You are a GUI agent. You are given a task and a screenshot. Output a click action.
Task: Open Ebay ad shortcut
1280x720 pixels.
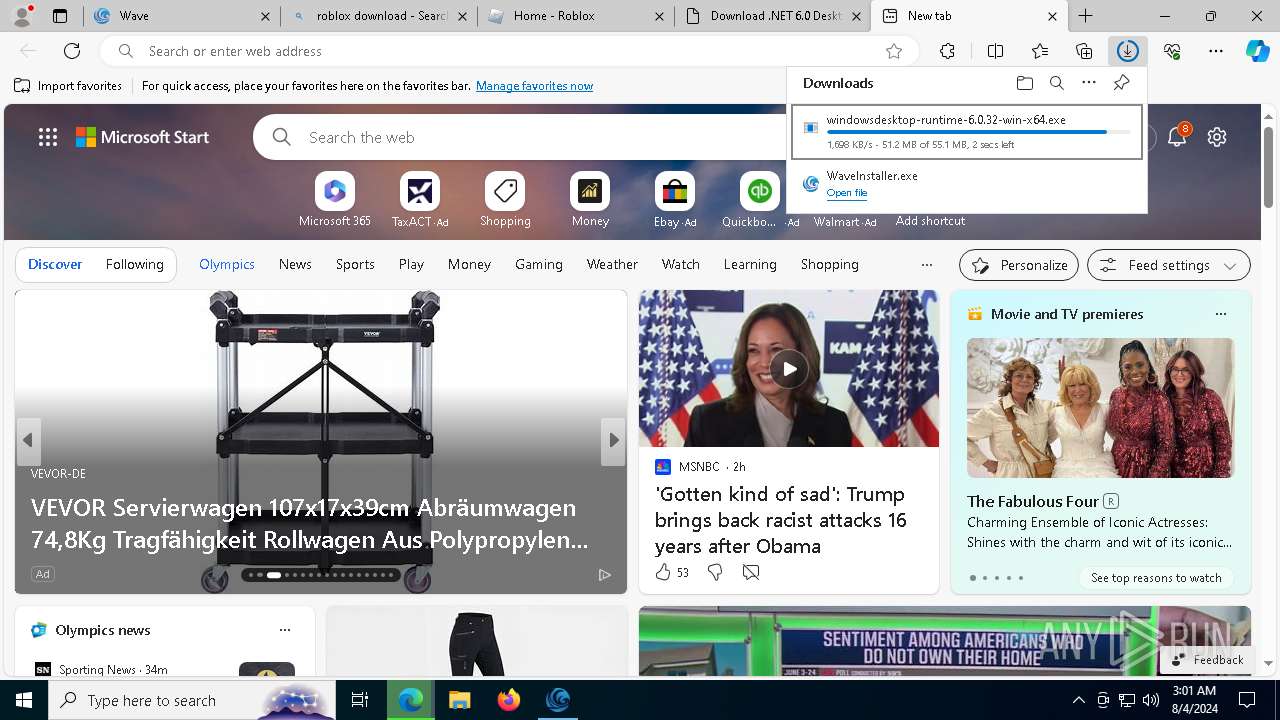[x=675, y=200]
